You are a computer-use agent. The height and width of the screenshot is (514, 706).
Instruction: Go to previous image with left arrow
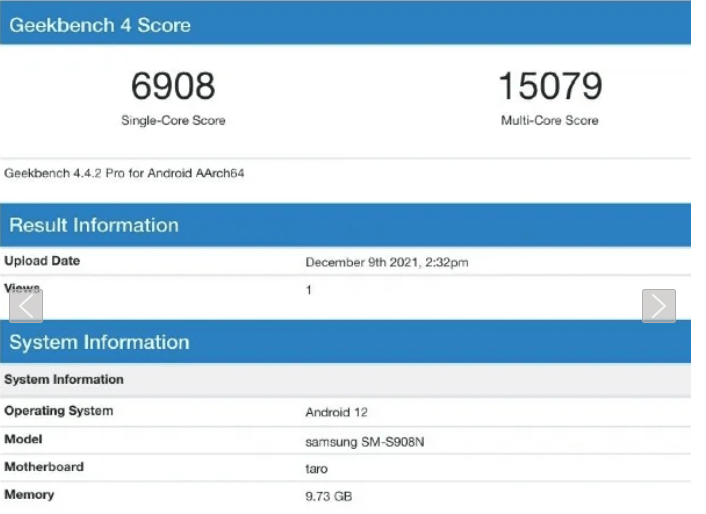(x=26, y=306)
